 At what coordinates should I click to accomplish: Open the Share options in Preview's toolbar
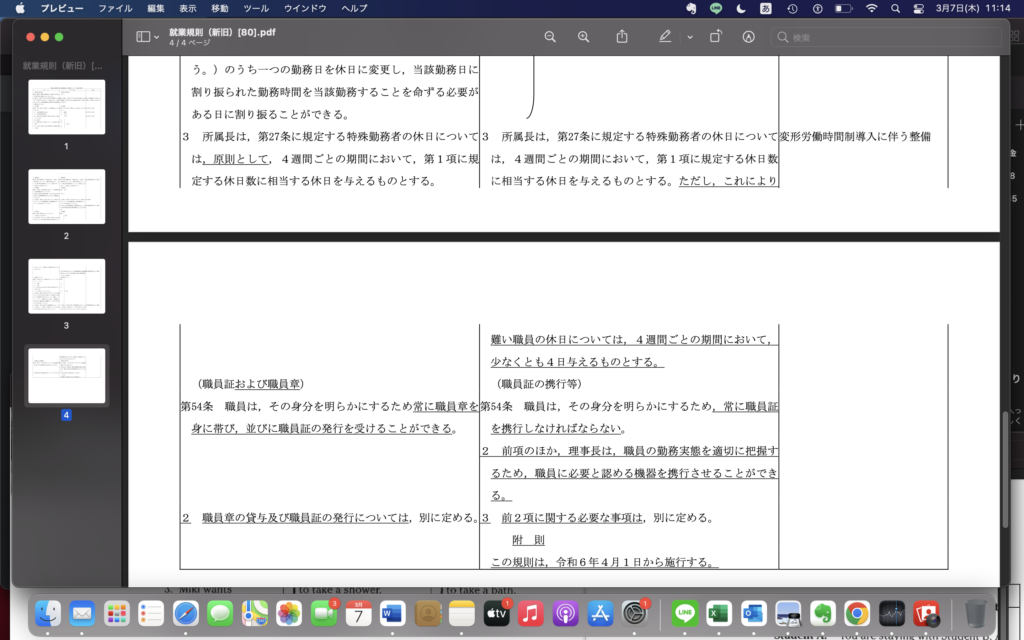tap(622, 36)
